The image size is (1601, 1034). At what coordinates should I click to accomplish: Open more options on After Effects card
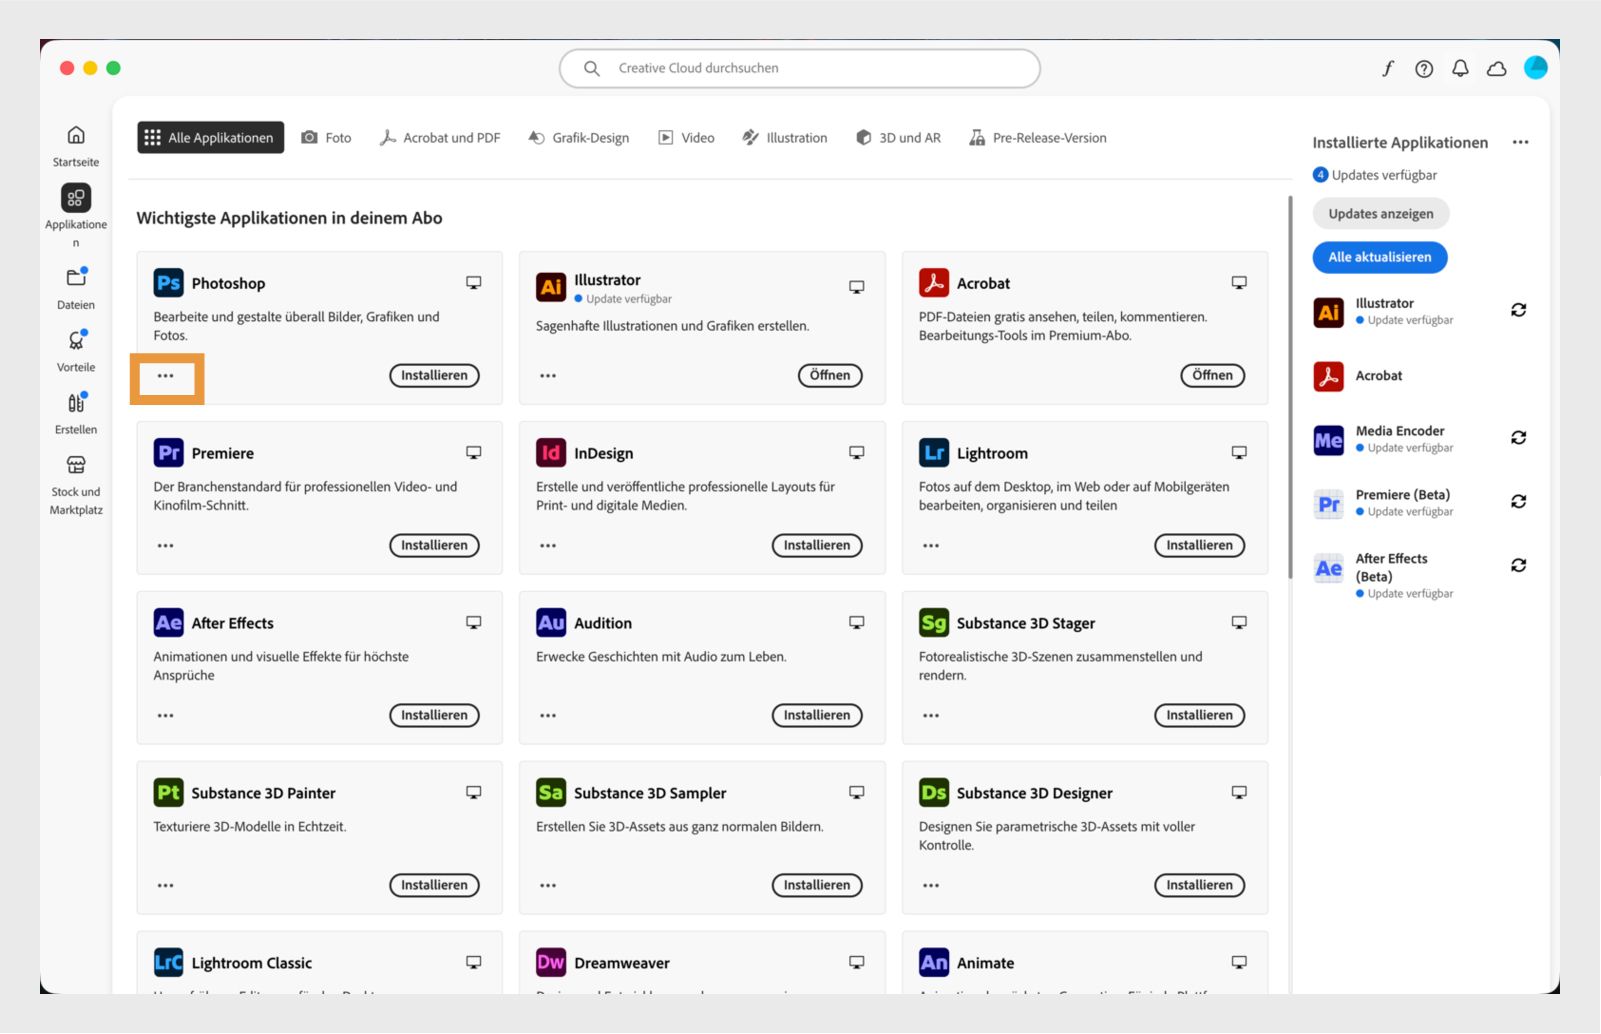[166, 716]
